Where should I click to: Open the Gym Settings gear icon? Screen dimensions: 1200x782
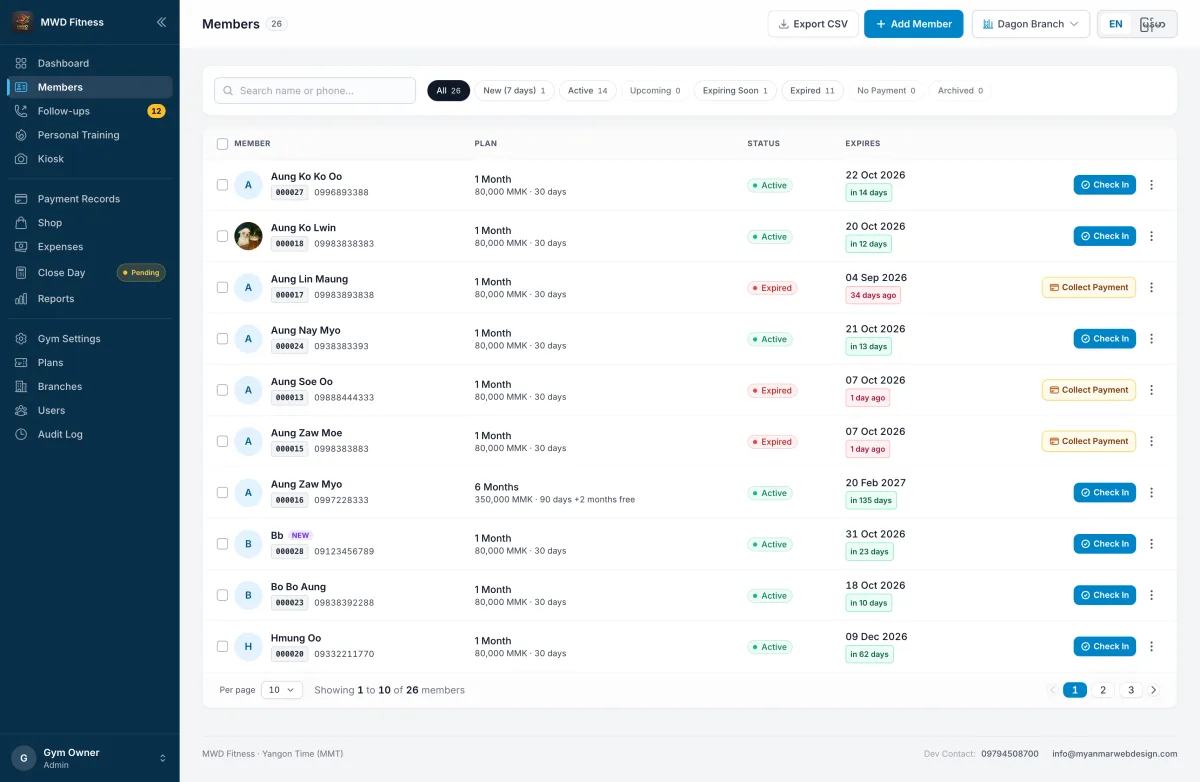(x=21, y=339)
